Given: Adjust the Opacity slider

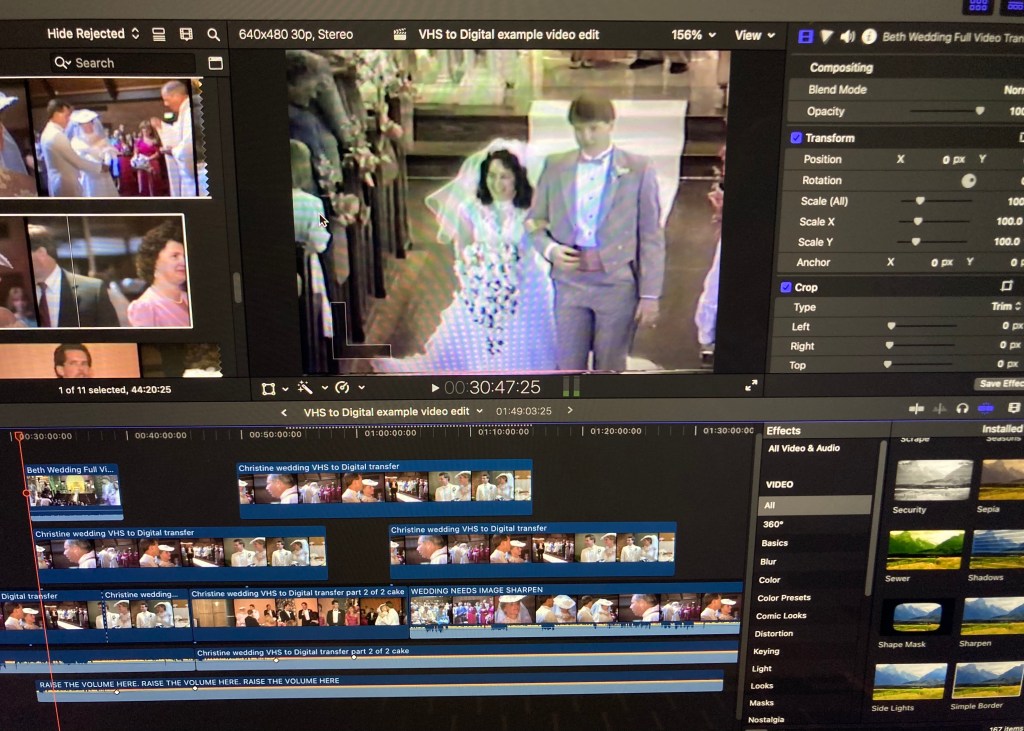Looking at the screenshot, I should tap(979, 112).
